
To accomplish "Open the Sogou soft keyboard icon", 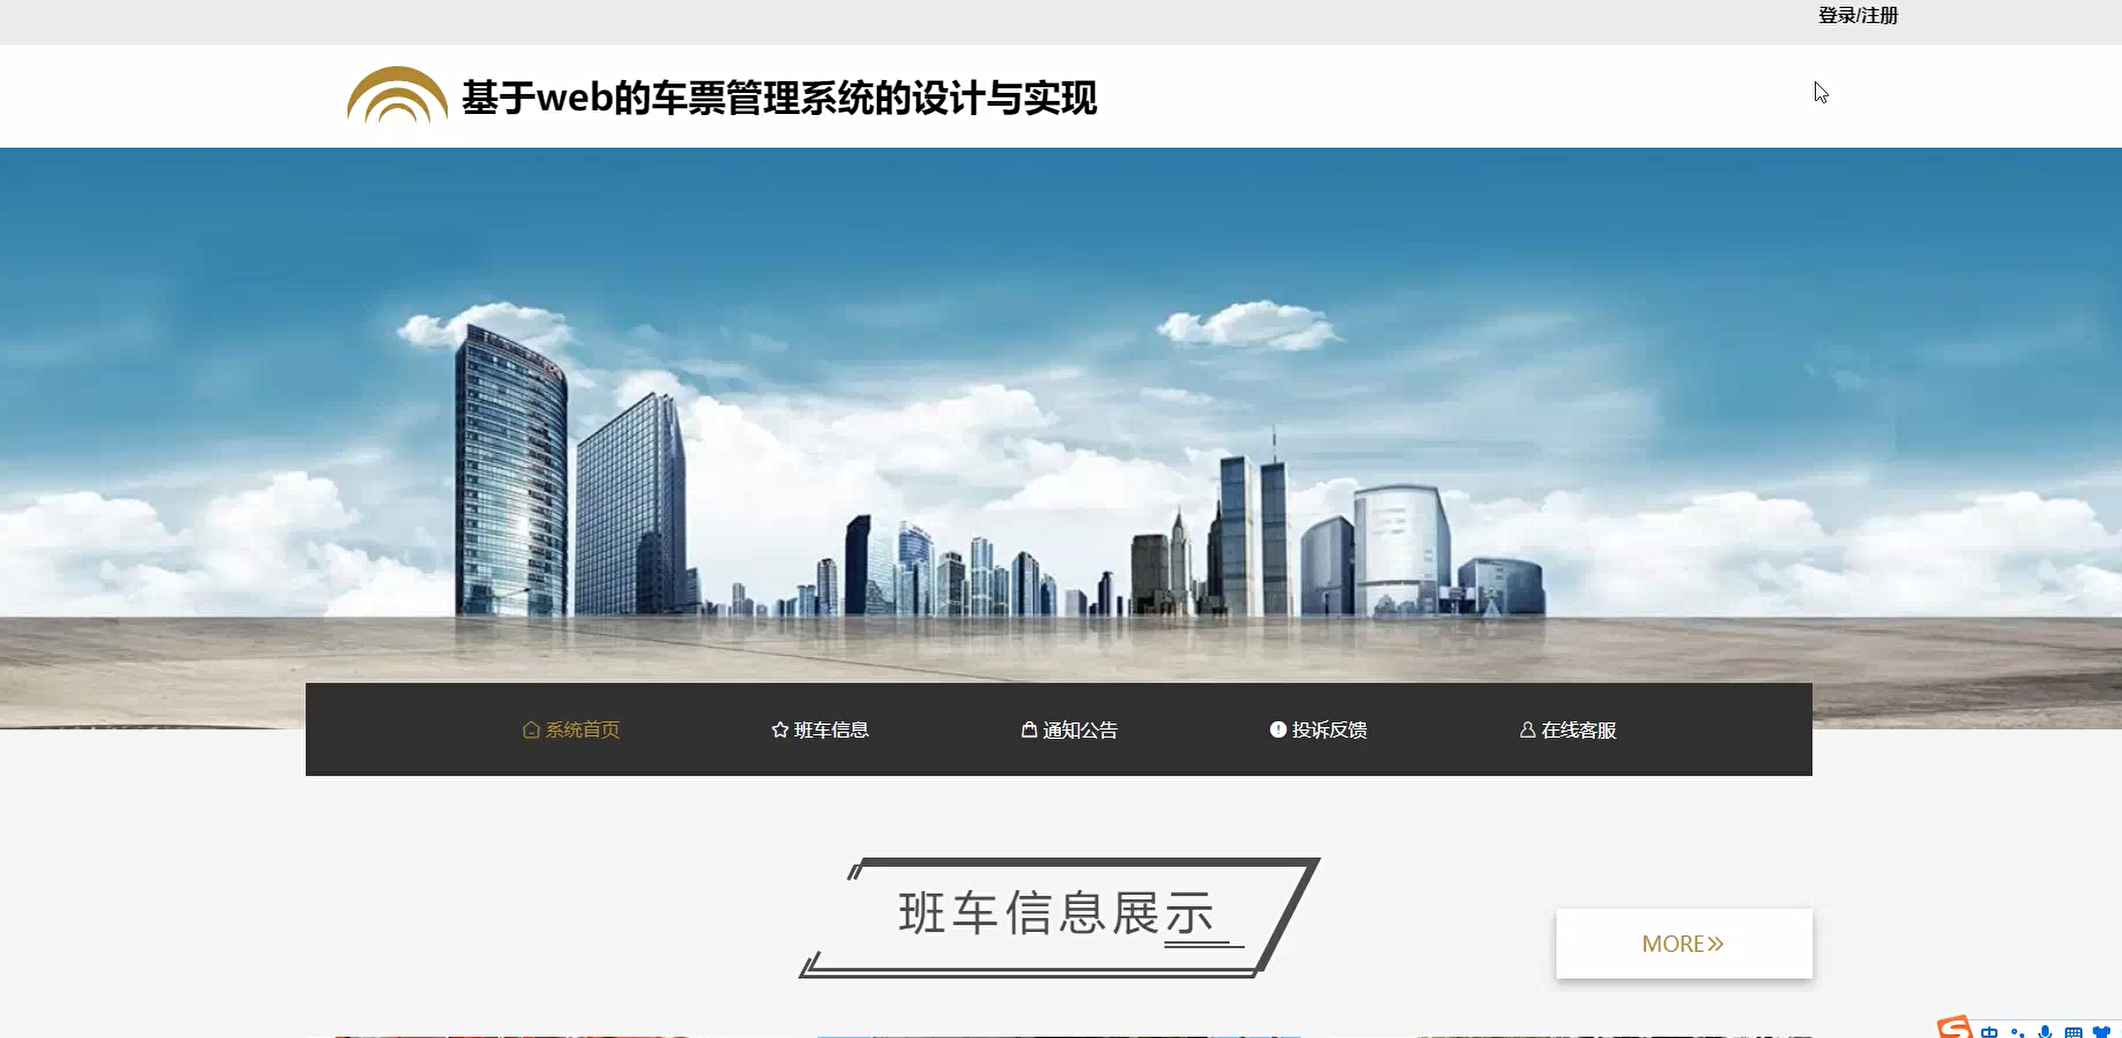I will pos(2073,1033).
